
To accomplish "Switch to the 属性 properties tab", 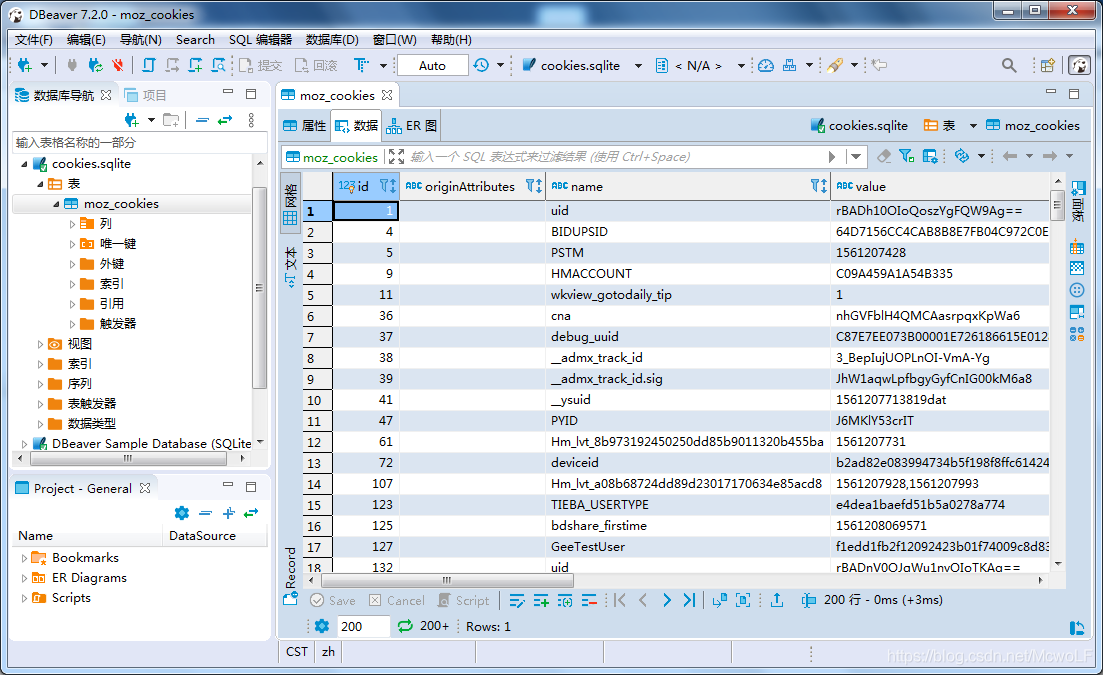I will pos(305,126).
